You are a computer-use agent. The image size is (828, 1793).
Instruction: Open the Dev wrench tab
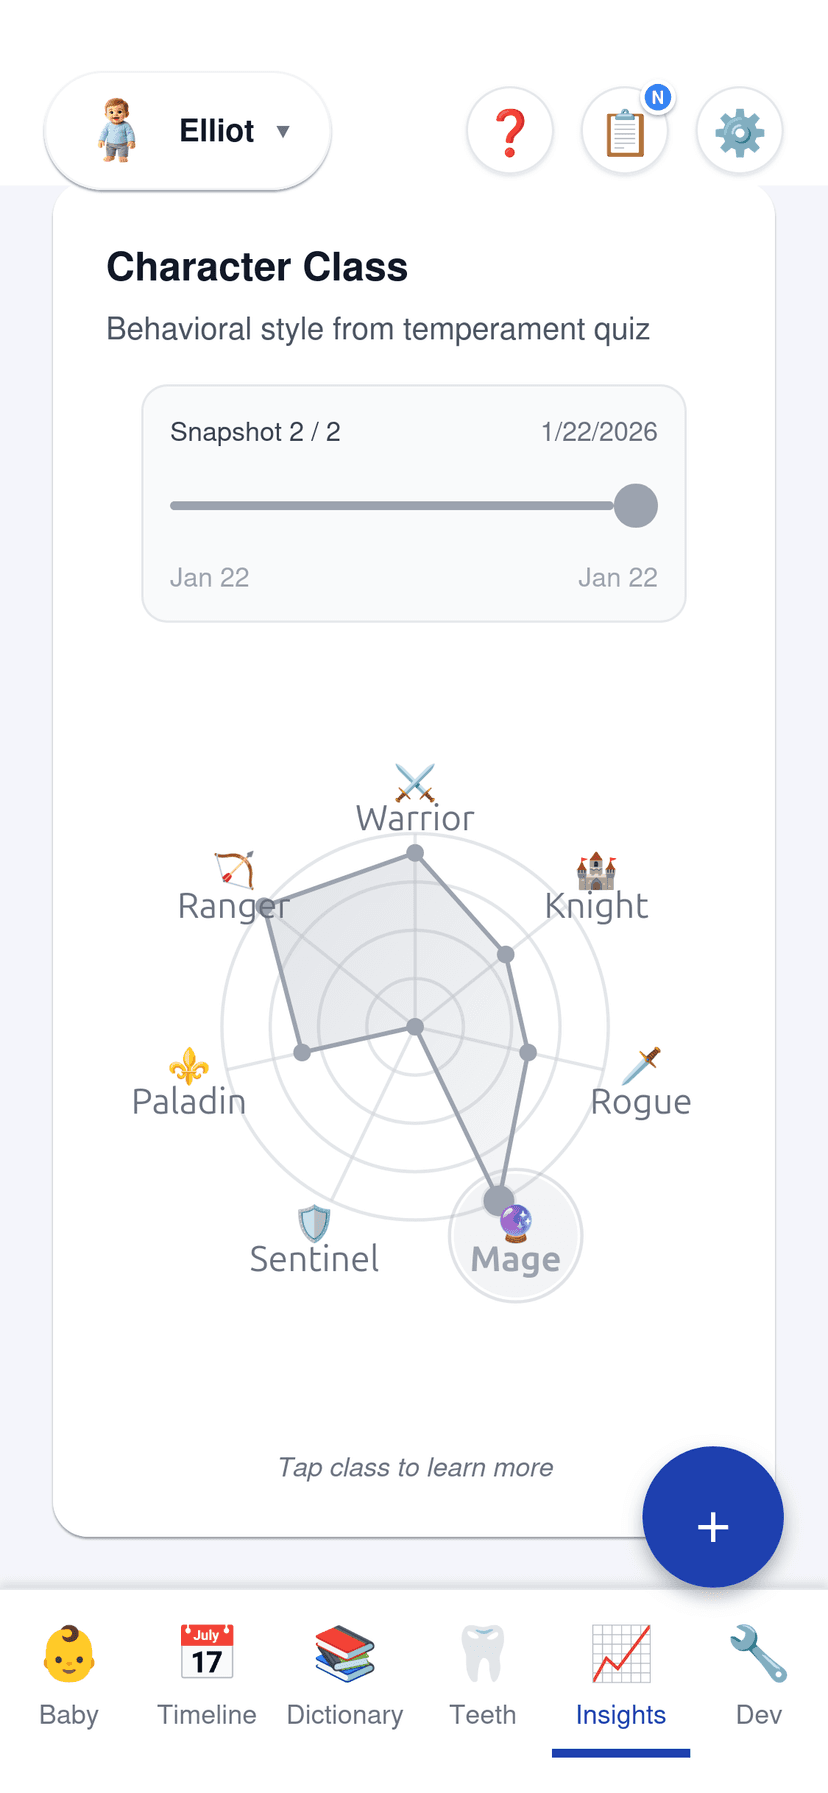[x=758, y=1675]
